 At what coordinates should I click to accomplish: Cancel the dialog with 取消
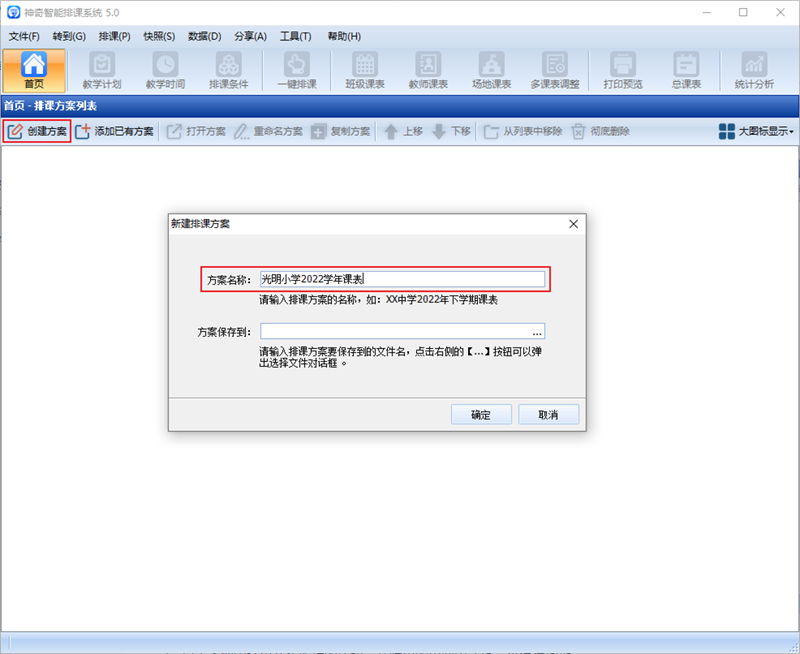coord(548,414)
